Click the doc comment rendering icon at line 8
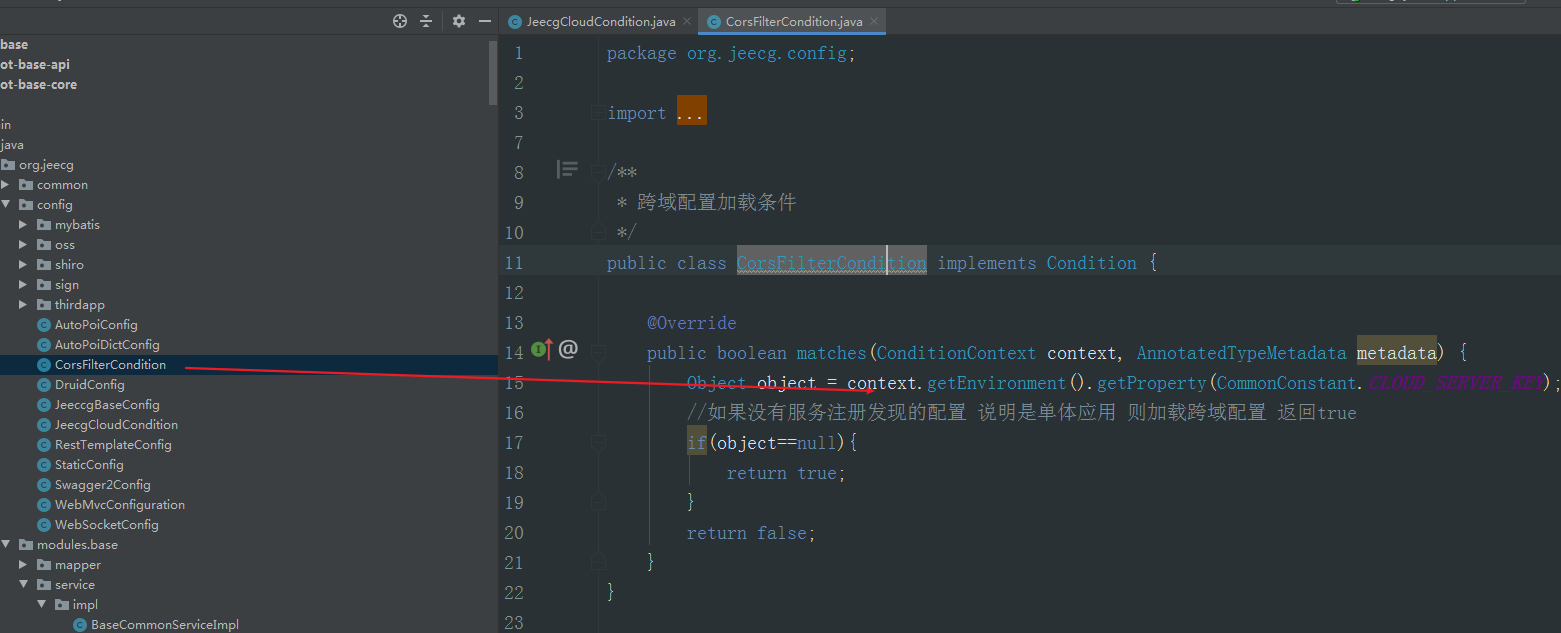 tap(567, 170)
